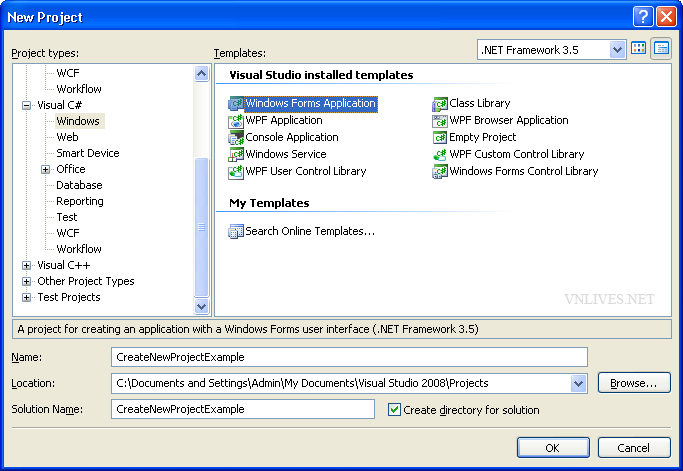The height and width of the screenshot is (471, 683).
Task: Click the 'Search Online Templates...' text
Action: pyautogui.click(x=310, y=231)
